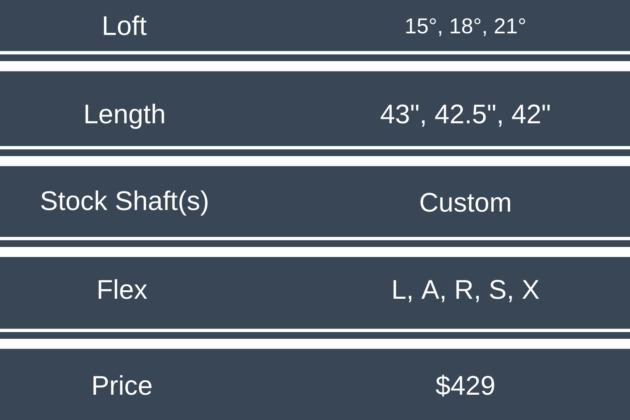Image resolution: width=630 pixels, height=420 pixels.
Task: Select the 43" length value
Action: click(x=397, y=114)
